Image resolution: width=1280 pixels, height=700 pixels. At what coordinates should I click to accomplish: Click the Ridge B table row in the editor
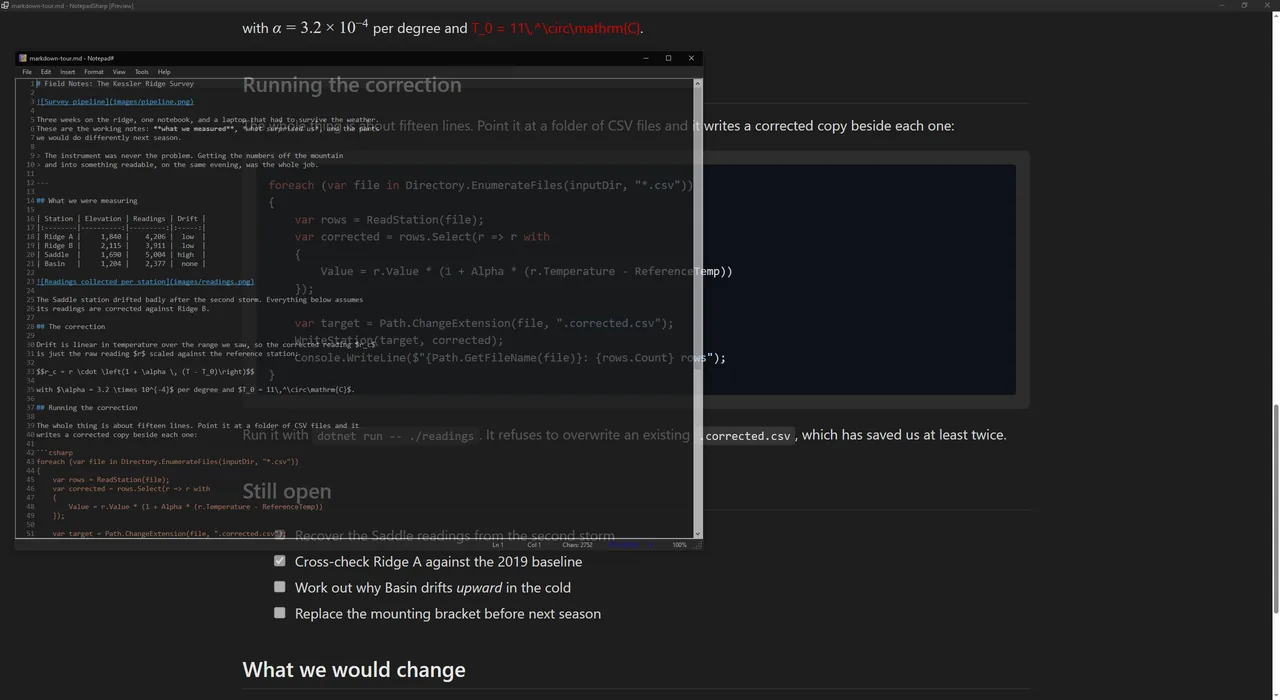pos(121,245)
